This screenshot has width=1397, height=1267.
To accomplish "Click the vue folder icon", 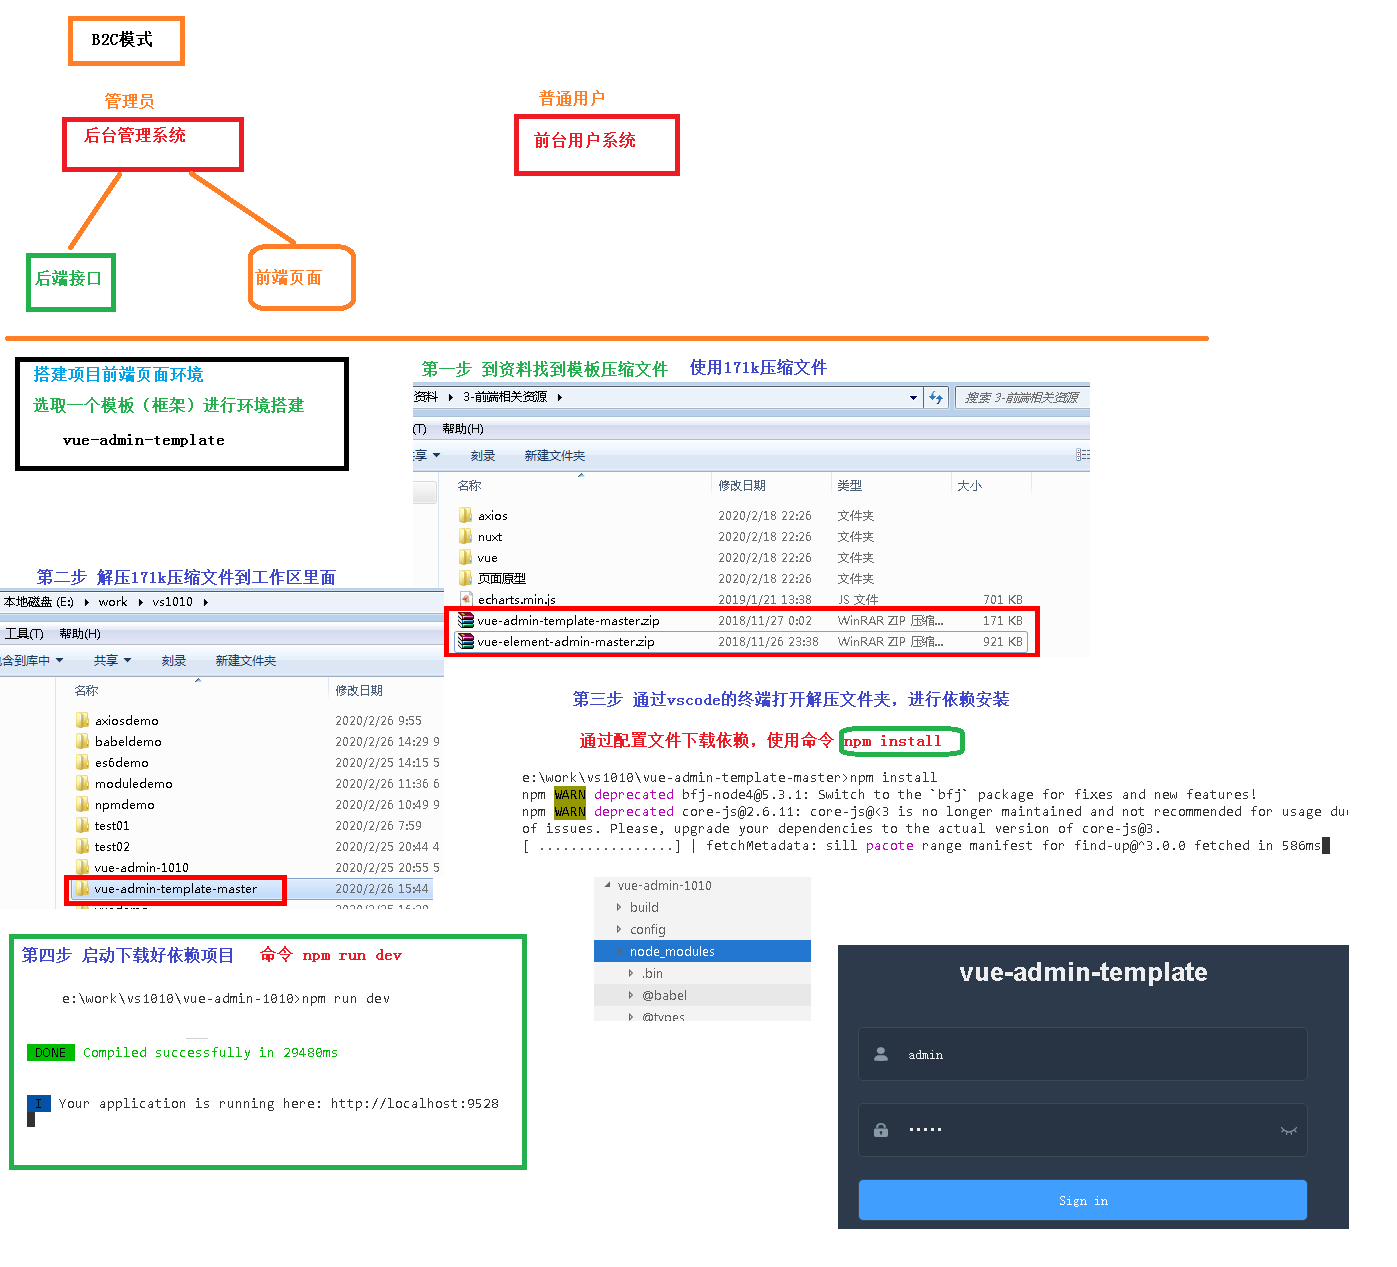I will click(465, 557).
